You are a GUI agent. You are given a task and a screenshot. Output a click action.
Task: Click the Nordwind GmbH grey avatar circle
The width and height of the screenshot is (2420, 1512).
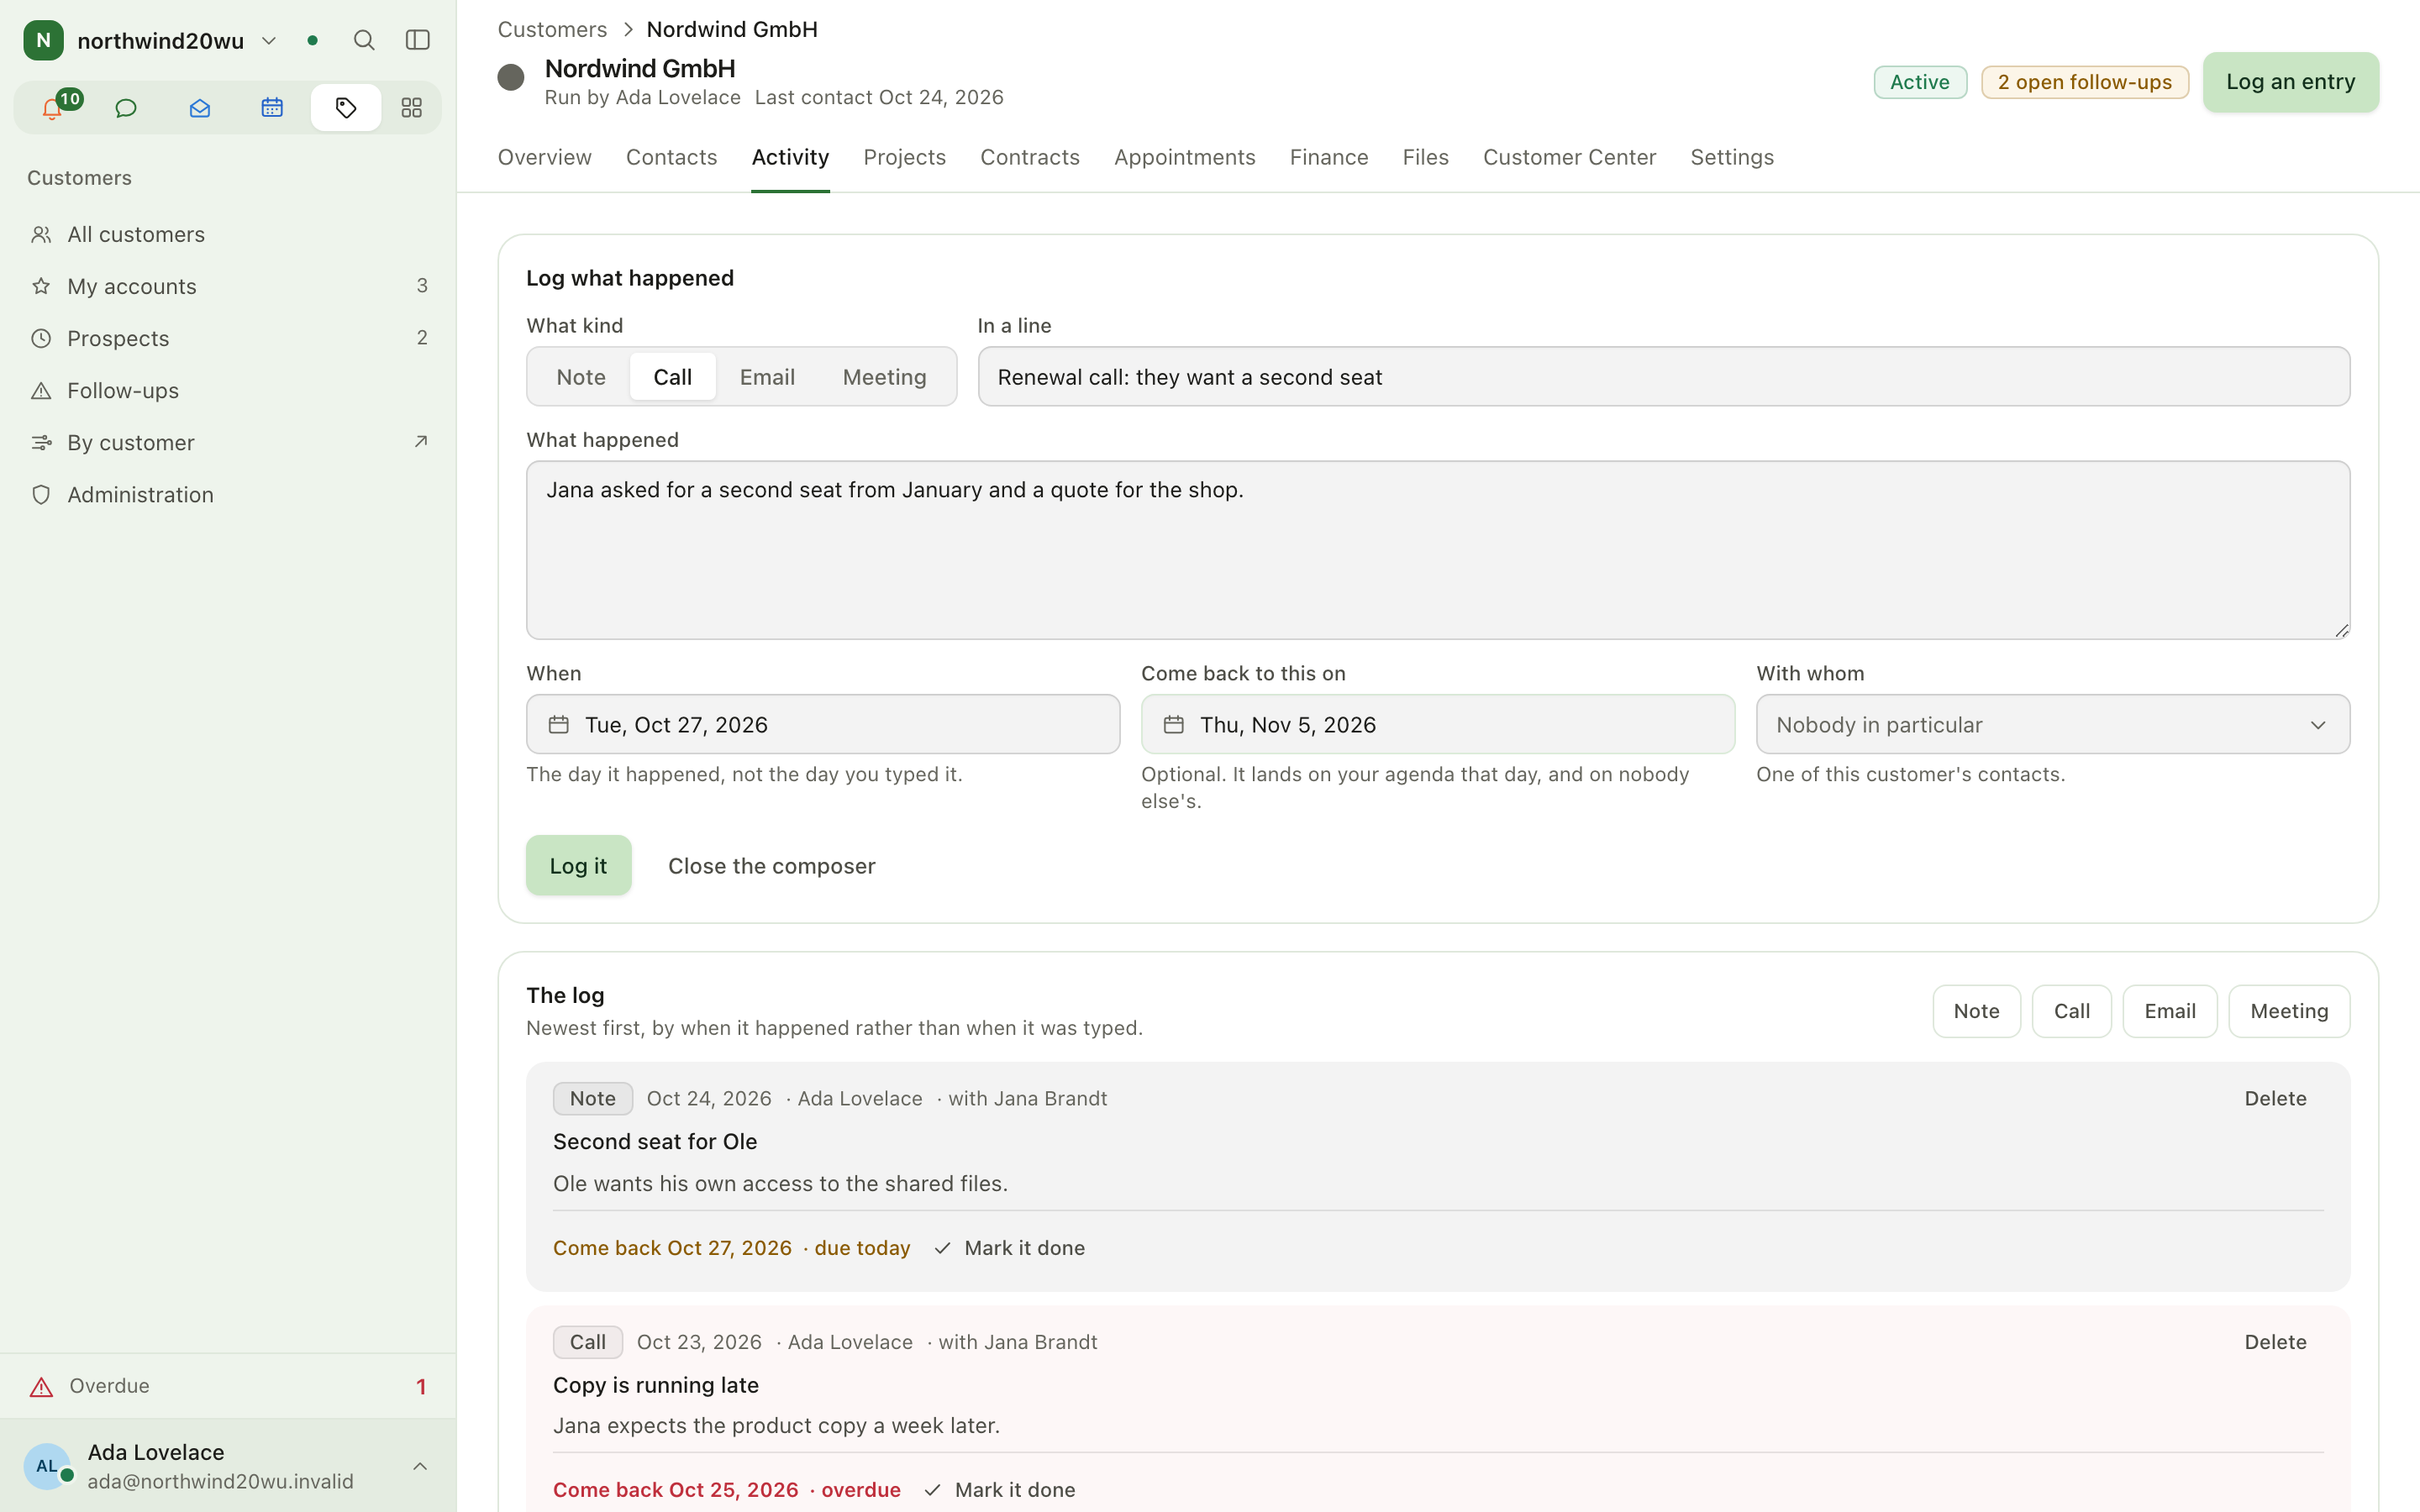pos(511,77)
